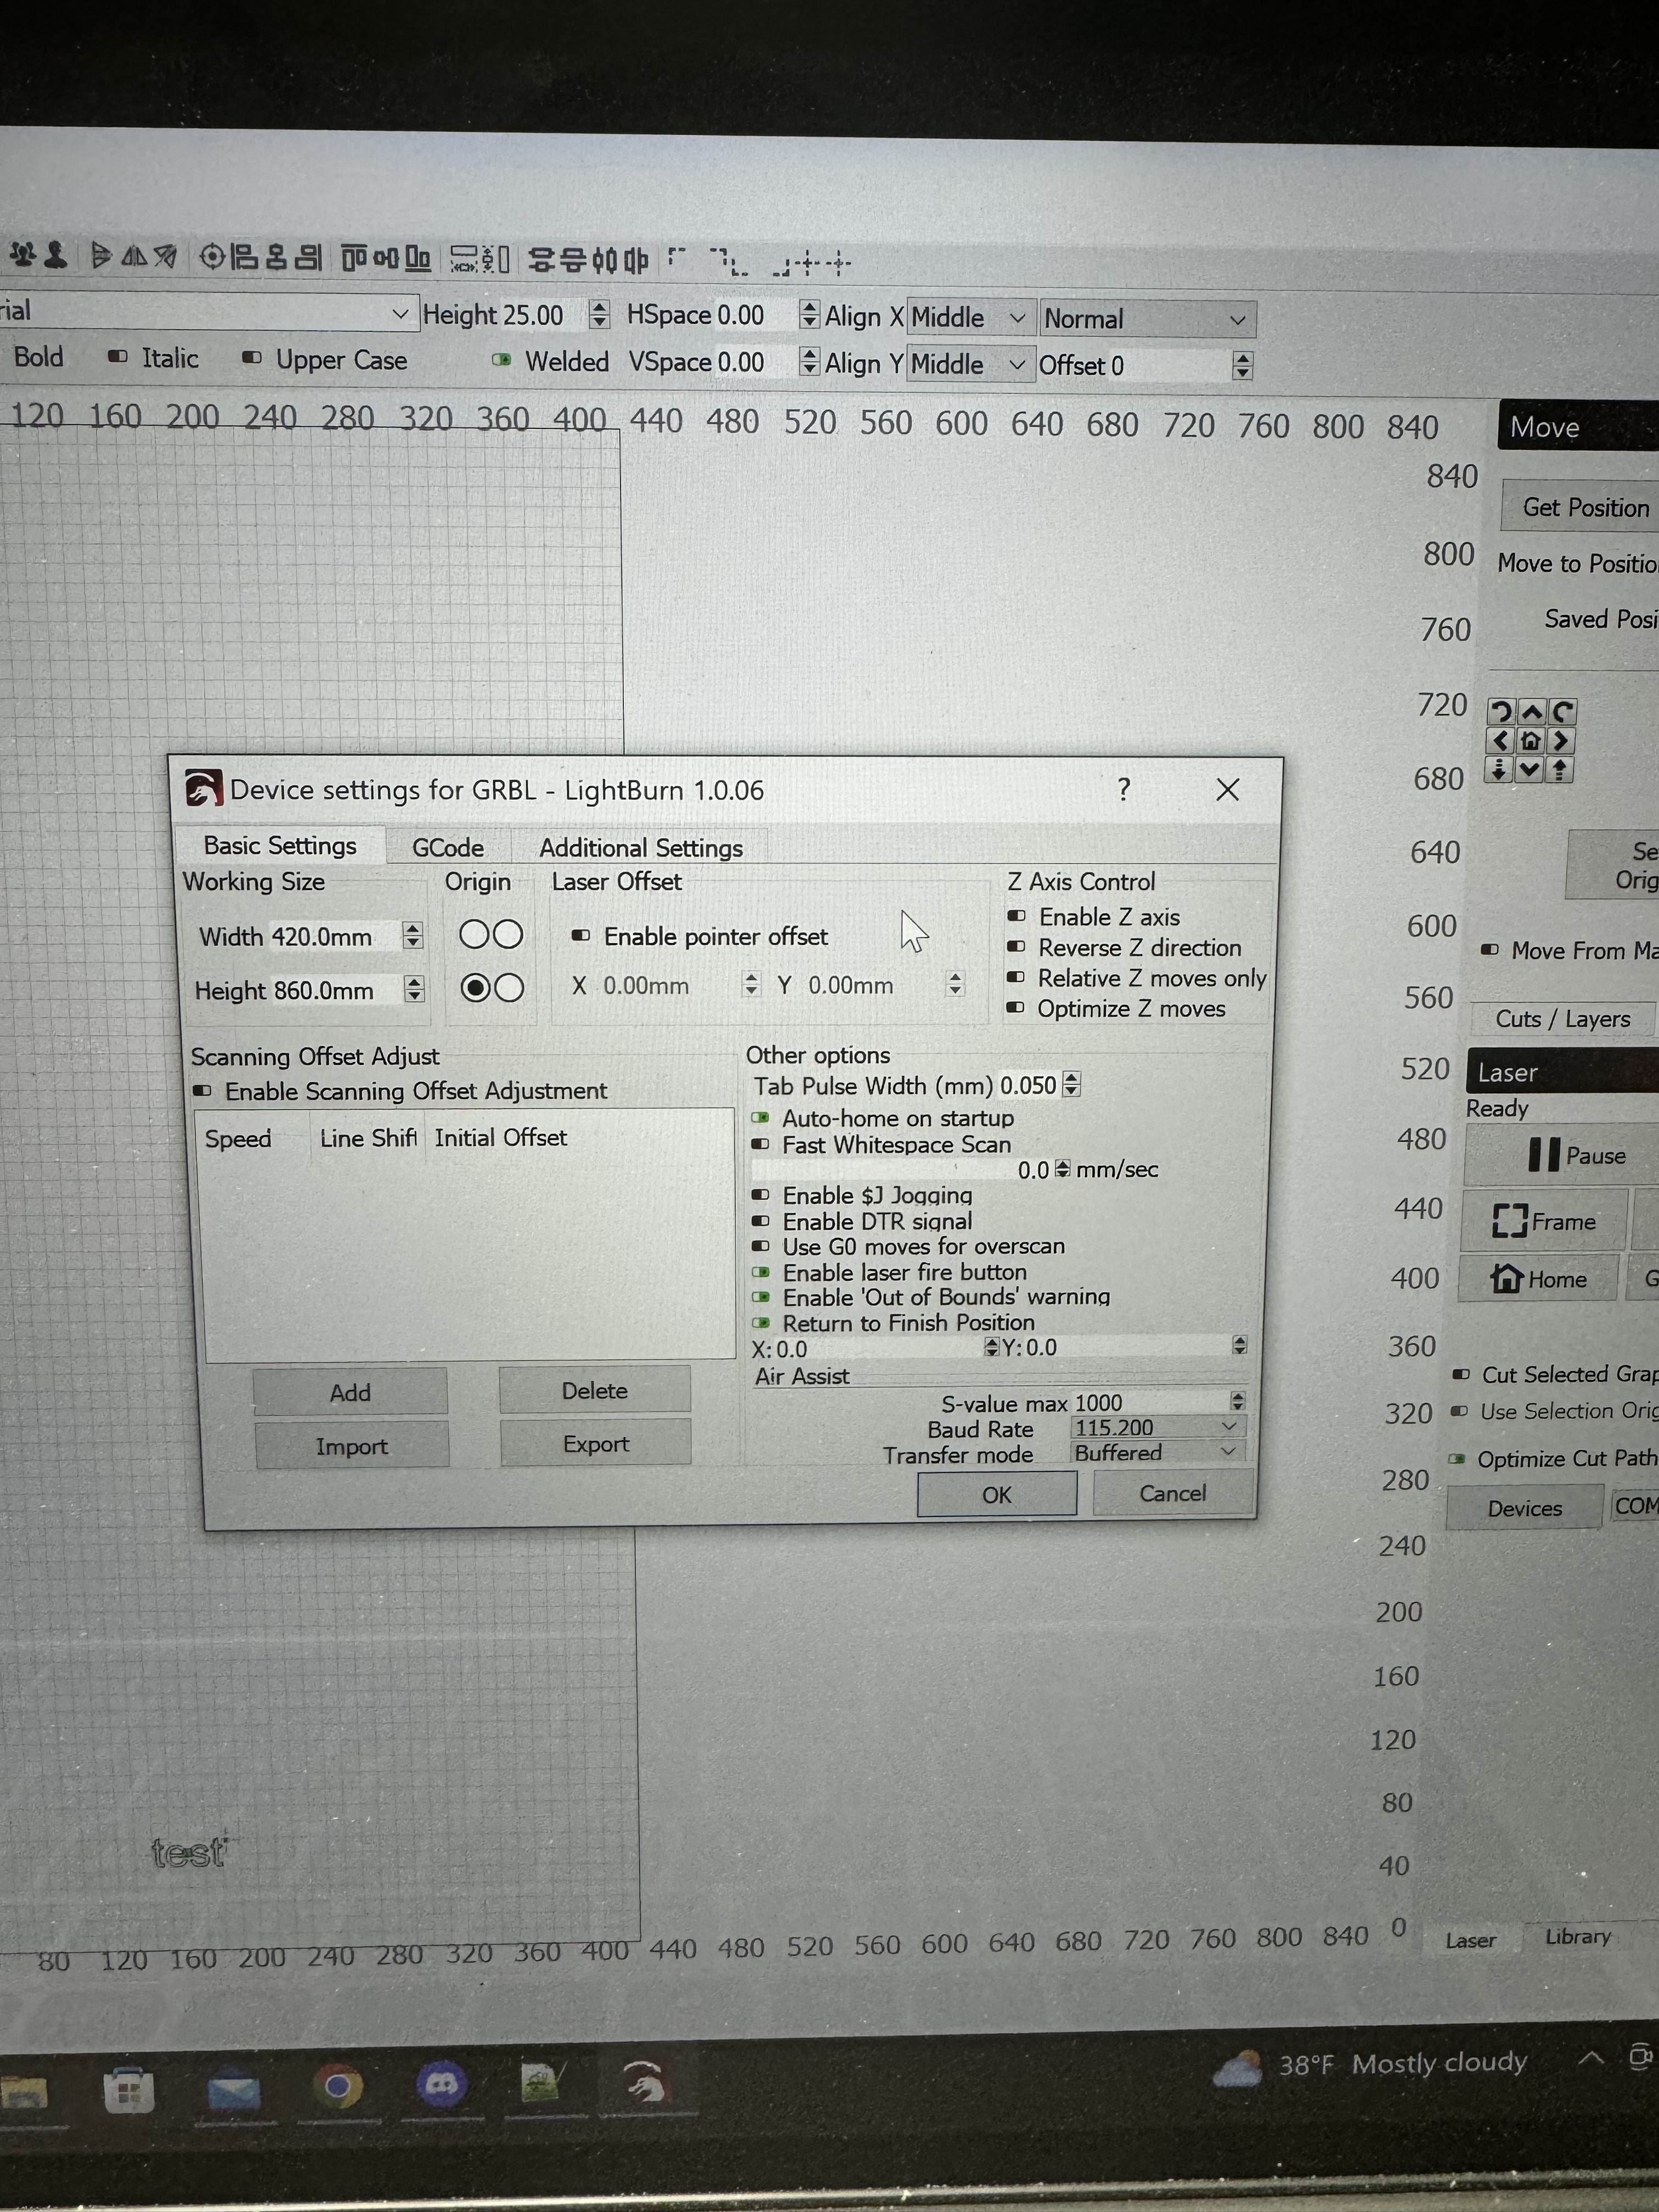Image resolution: width=1659 pixels, height=2212 pixels.
Task: Click the Z-axis move up jog icon
Action: [x=1560, y=770]
